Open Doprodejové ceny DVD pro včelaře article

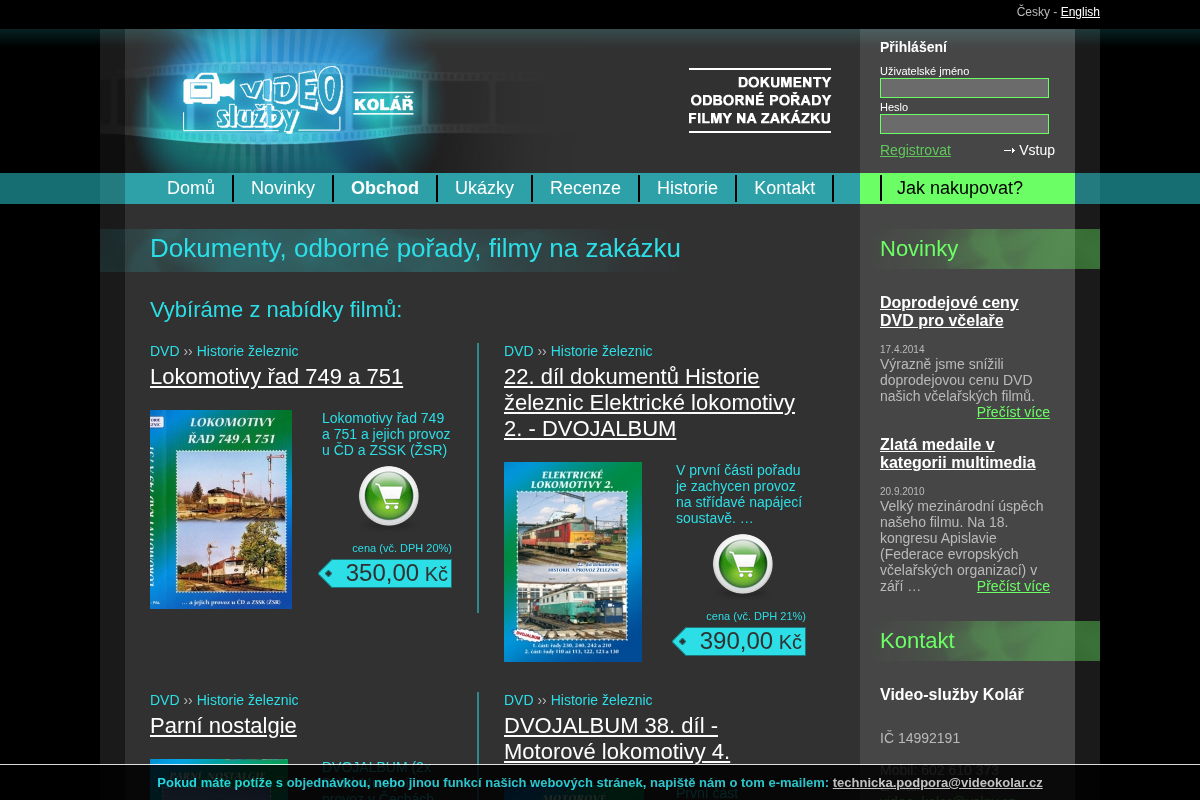click(x=949, y=312)
